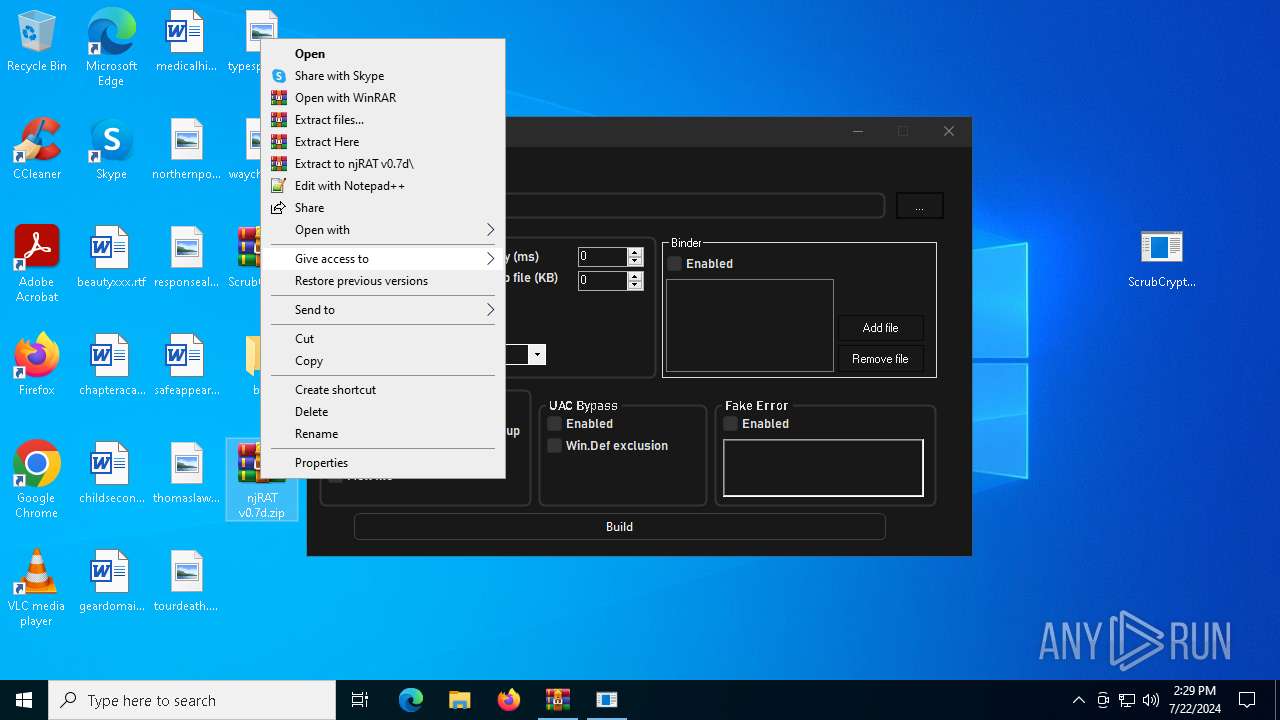
Task: Select the Skype desktop shortcut
Action: (111, 150)
